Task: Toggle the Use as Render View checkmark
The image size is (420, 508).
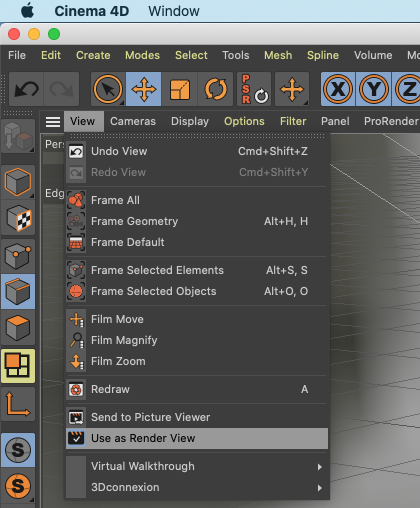Action: pos(76,438)
